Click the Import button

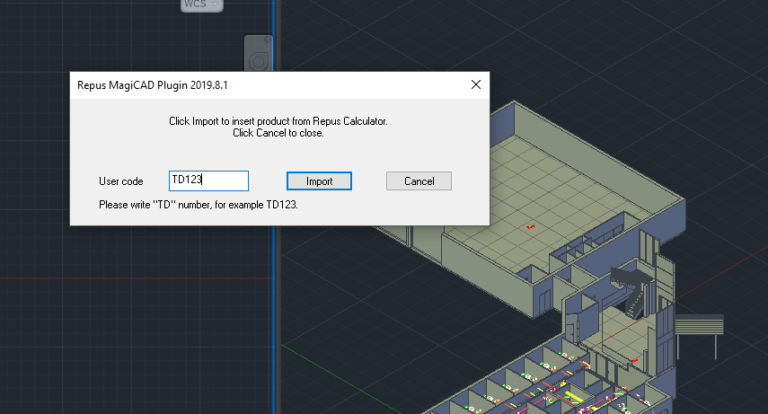pyautogui.click(x=319, y=181)
